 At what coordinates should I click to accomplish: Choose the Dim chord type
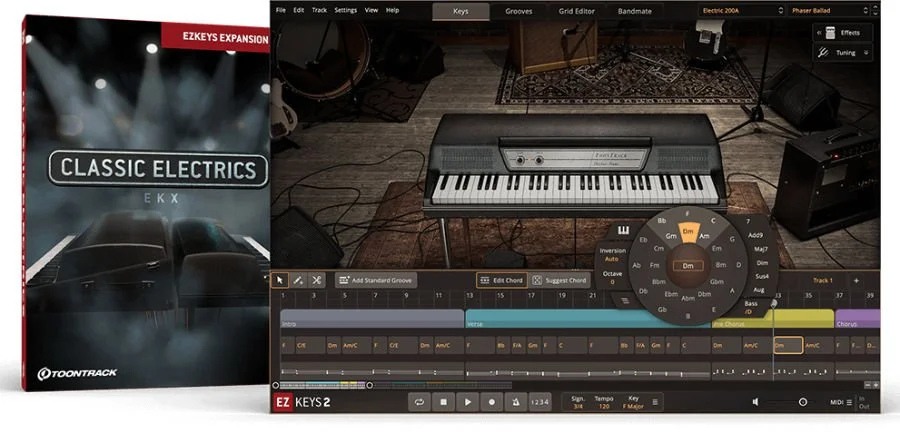(x=762, y=263)
